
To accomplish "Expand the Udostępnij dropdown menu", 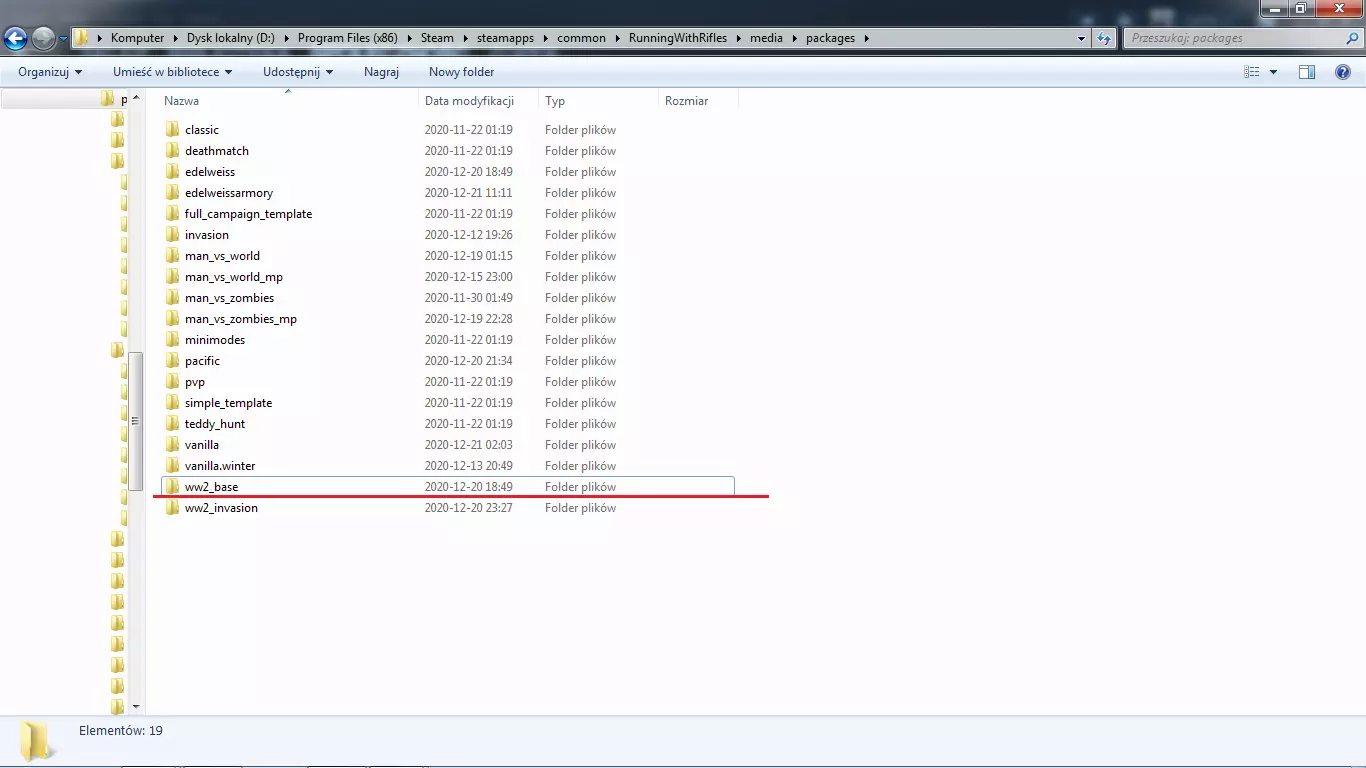I will 298,72.
